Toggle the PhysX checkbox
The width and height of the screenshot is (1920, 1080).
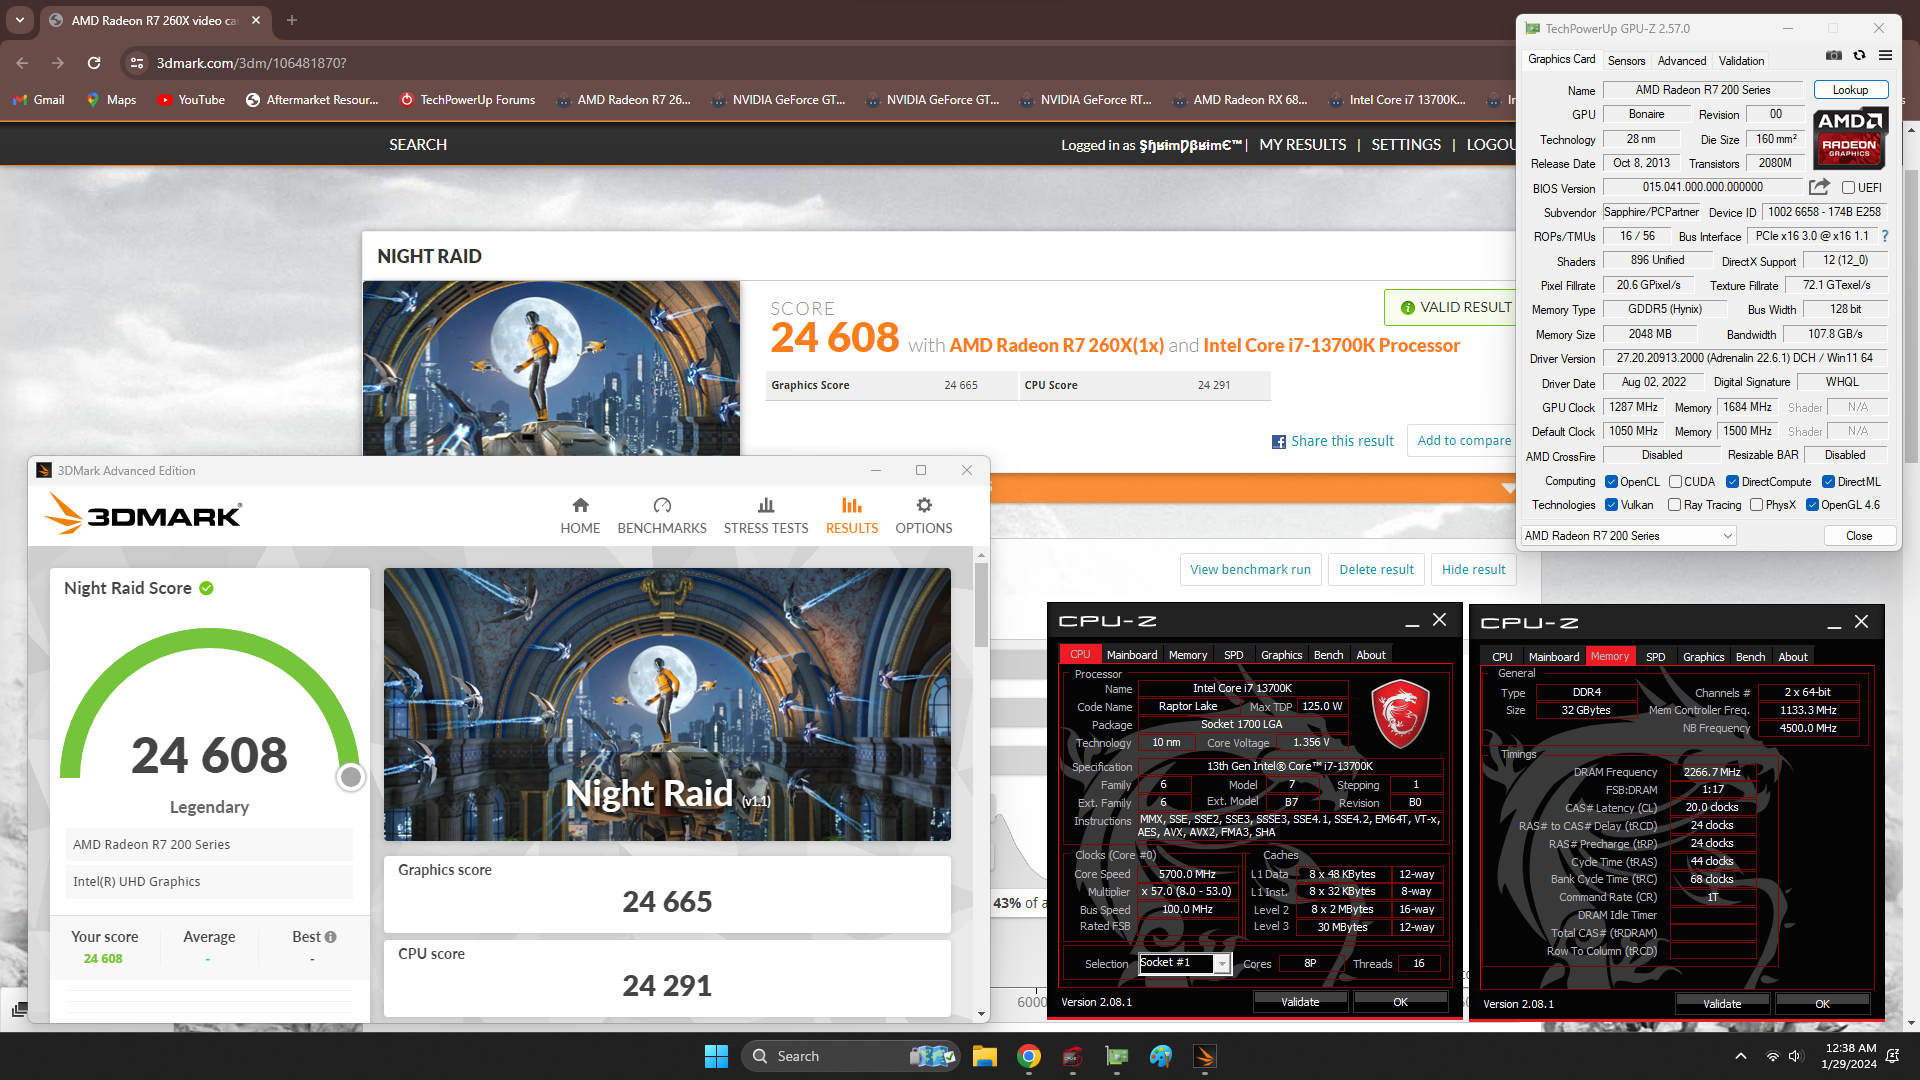click(x=1756, y=505)
